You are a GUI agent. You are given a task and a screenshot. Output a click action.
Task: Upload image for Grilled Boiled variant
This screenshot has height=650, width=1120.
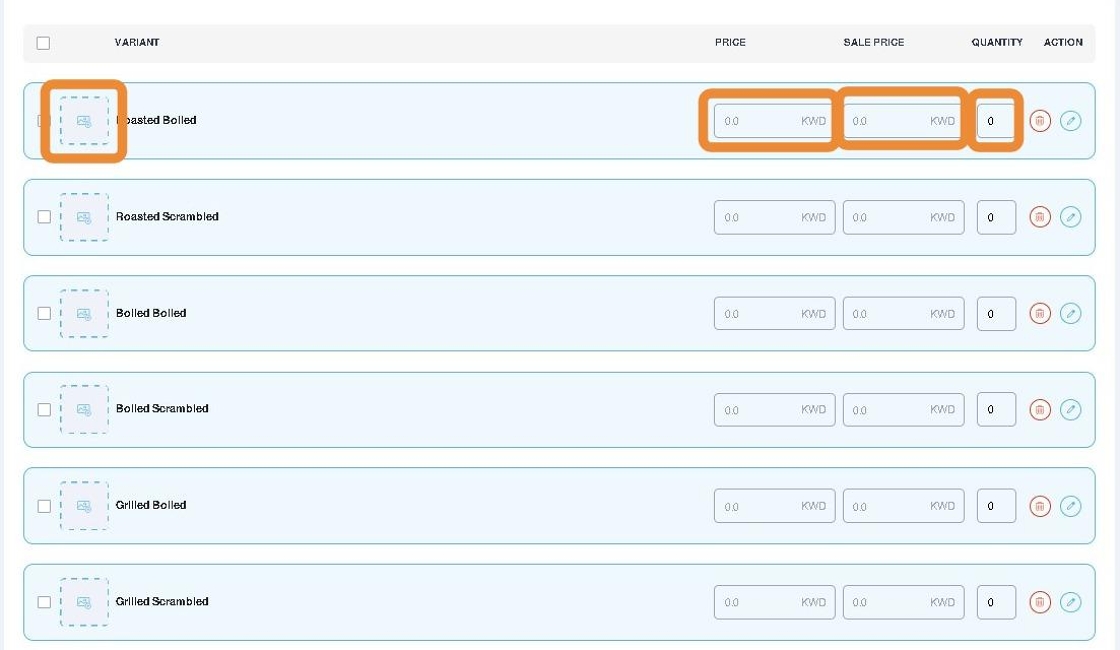tap(84, 506)
